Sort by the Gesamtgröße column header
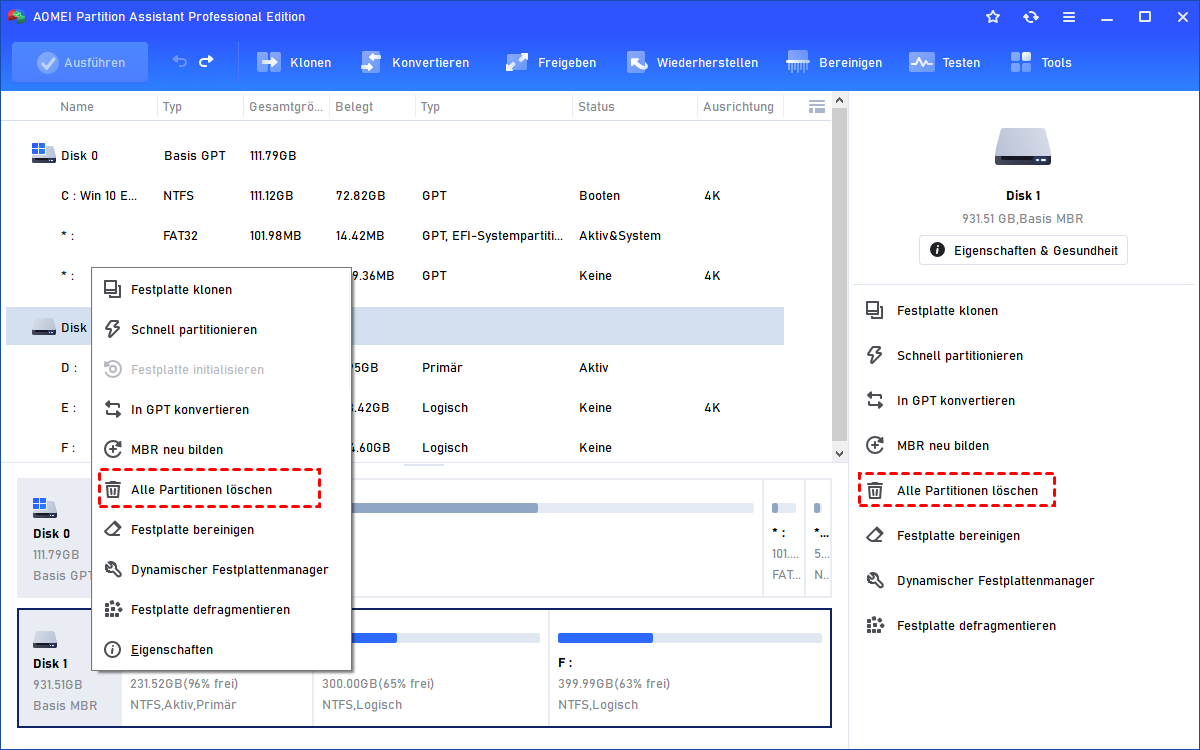 point(286,107)
